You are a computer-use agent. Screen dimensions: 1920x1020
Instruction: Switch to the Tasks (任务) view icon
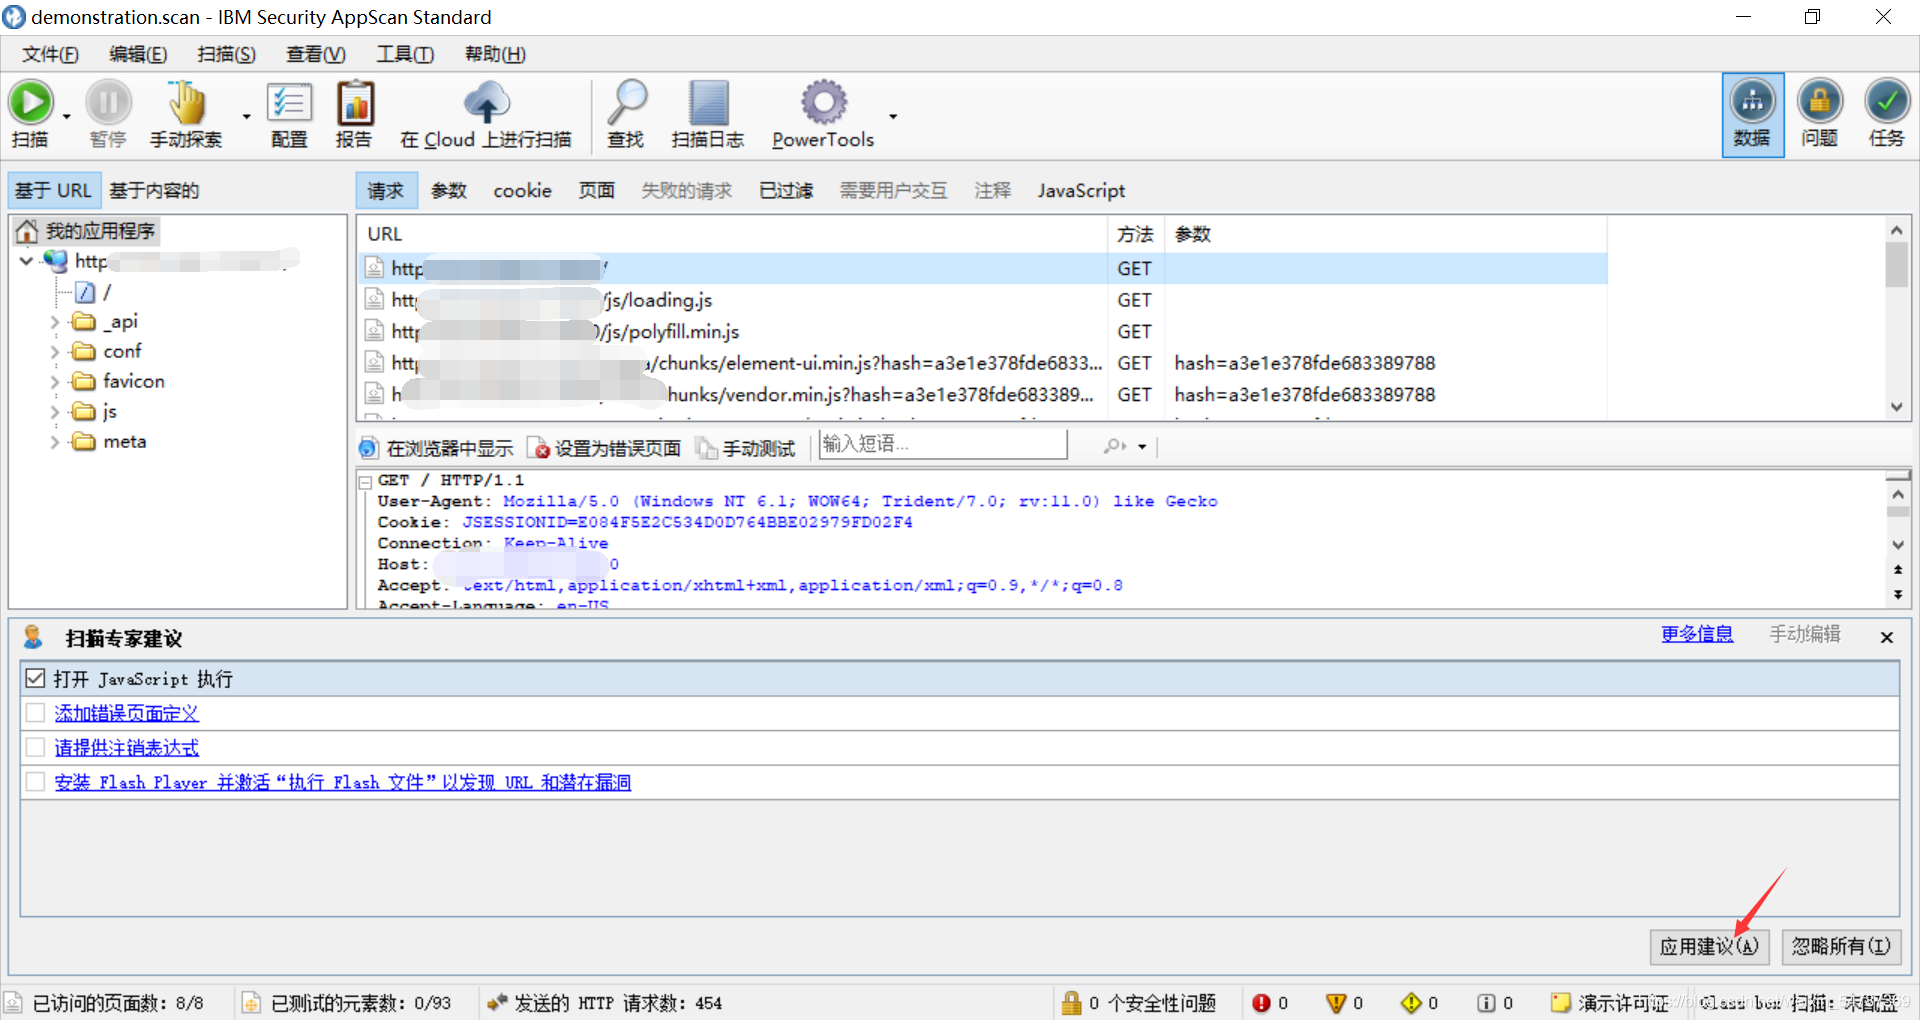tap(1887, 114)
